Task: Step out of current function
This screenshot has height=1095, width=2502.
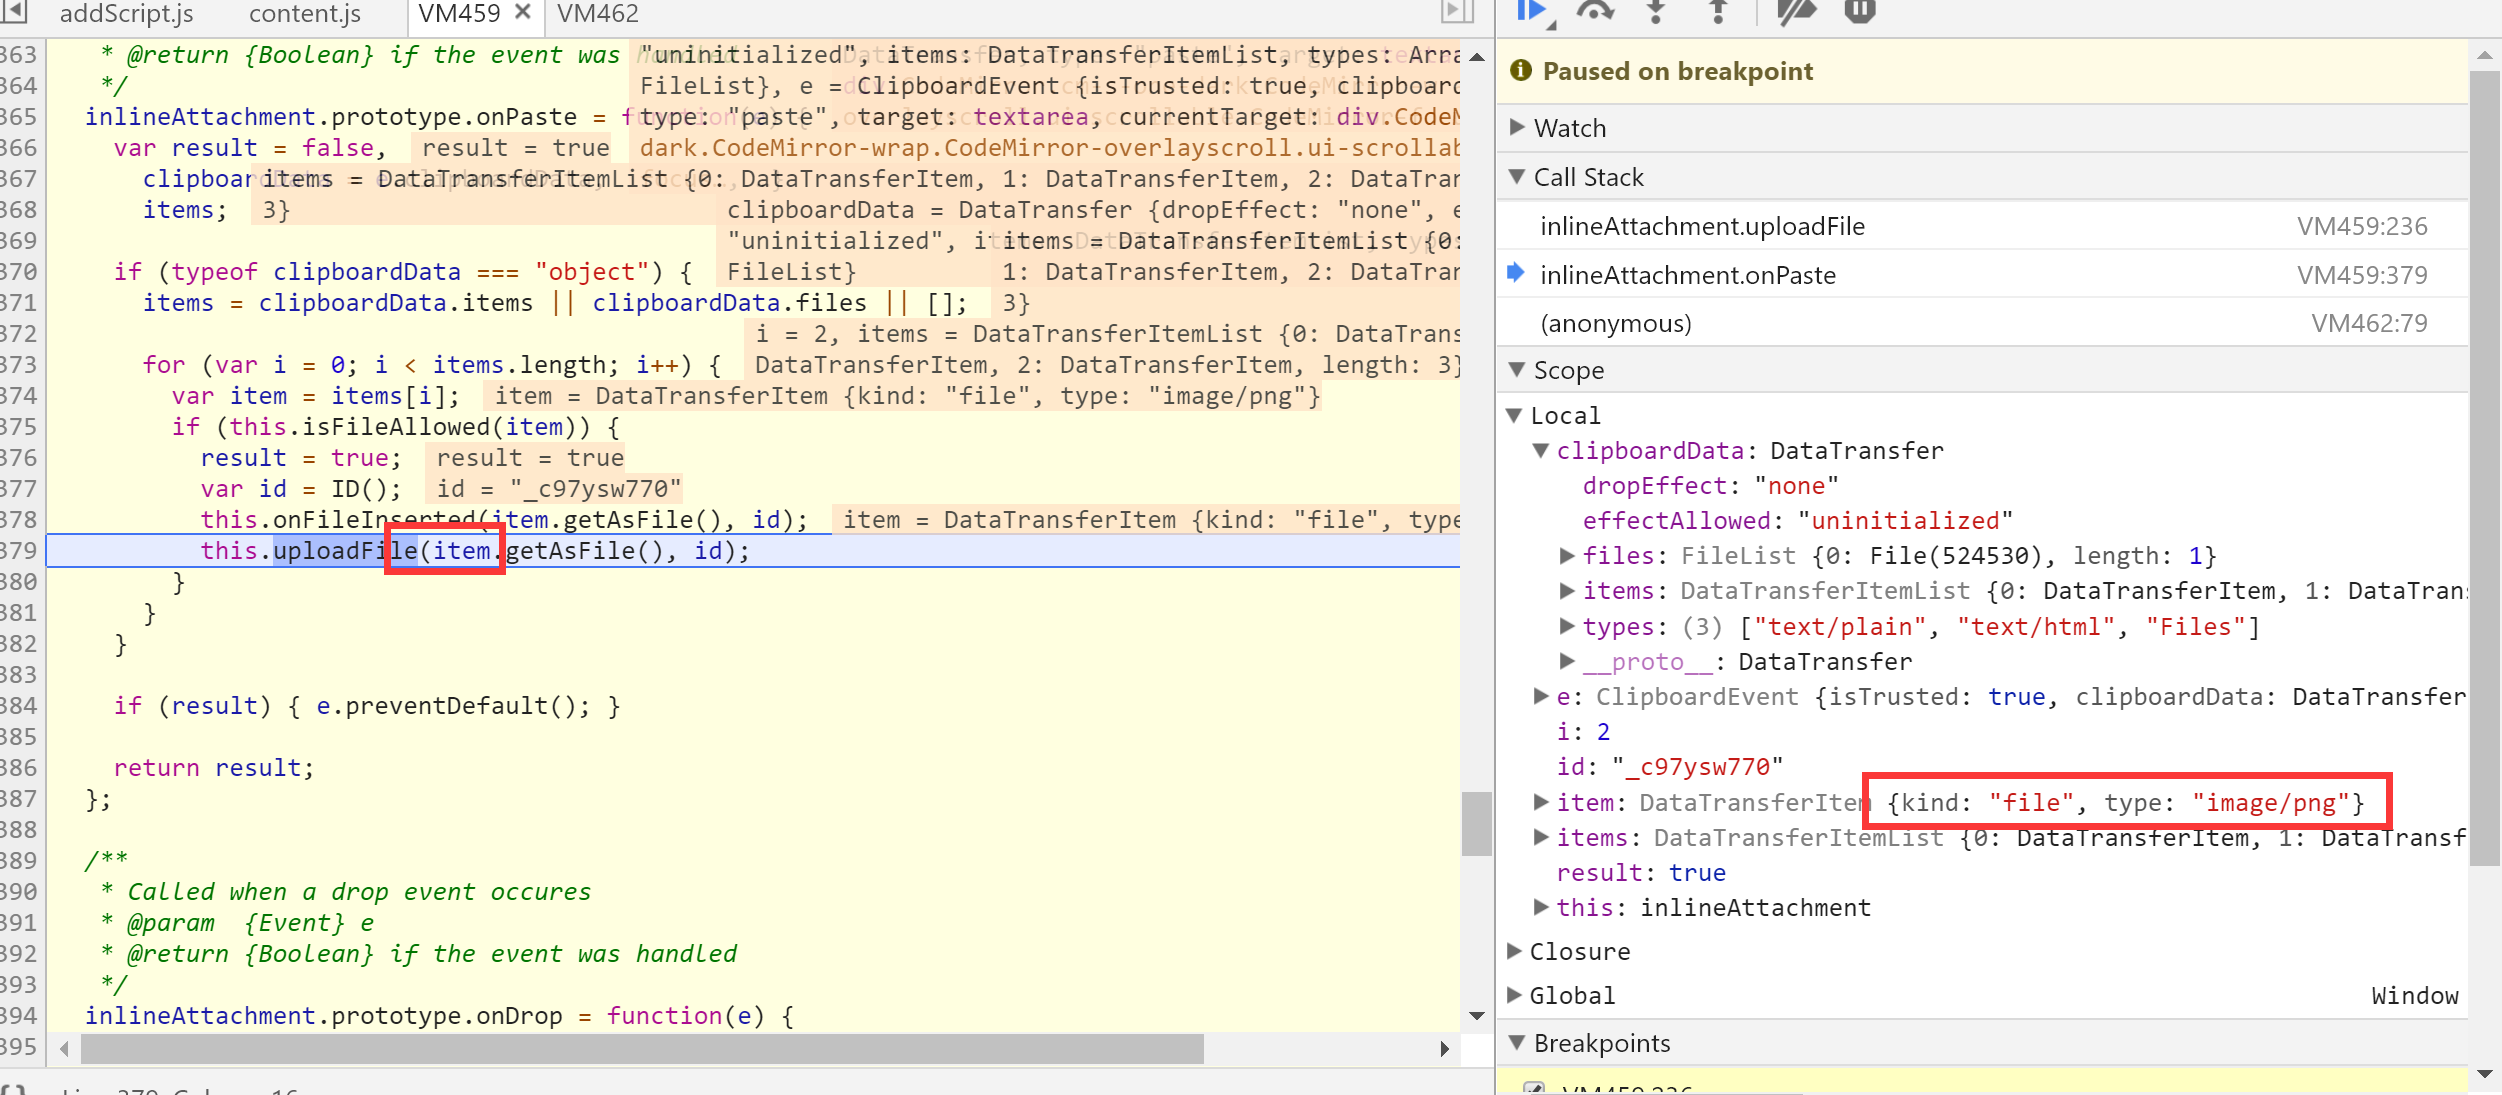Action: pyautogui.click(x=1718, y=11)
